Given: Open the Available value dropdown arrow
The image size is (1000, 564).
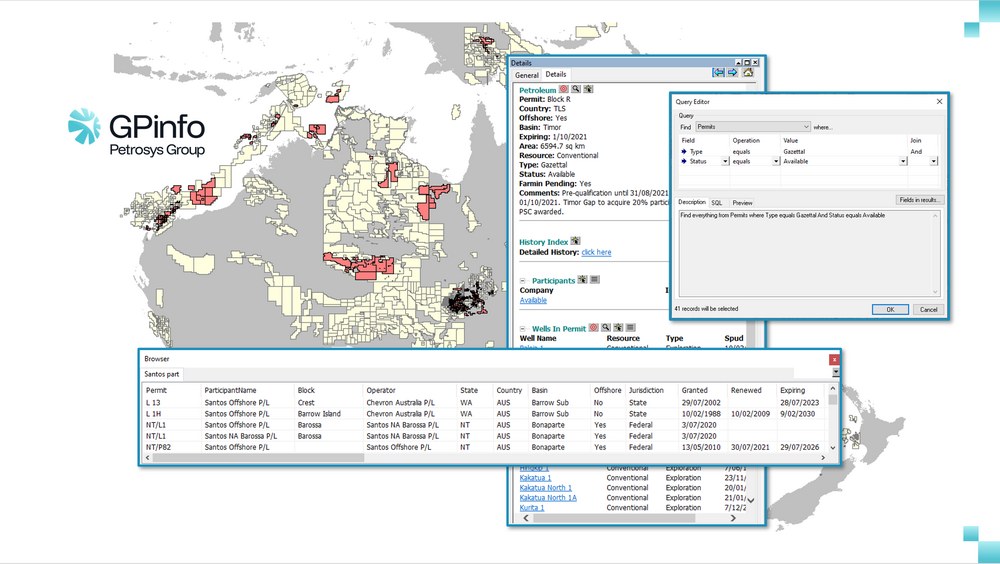Looking at the screenshot, I should coord(903,161).
